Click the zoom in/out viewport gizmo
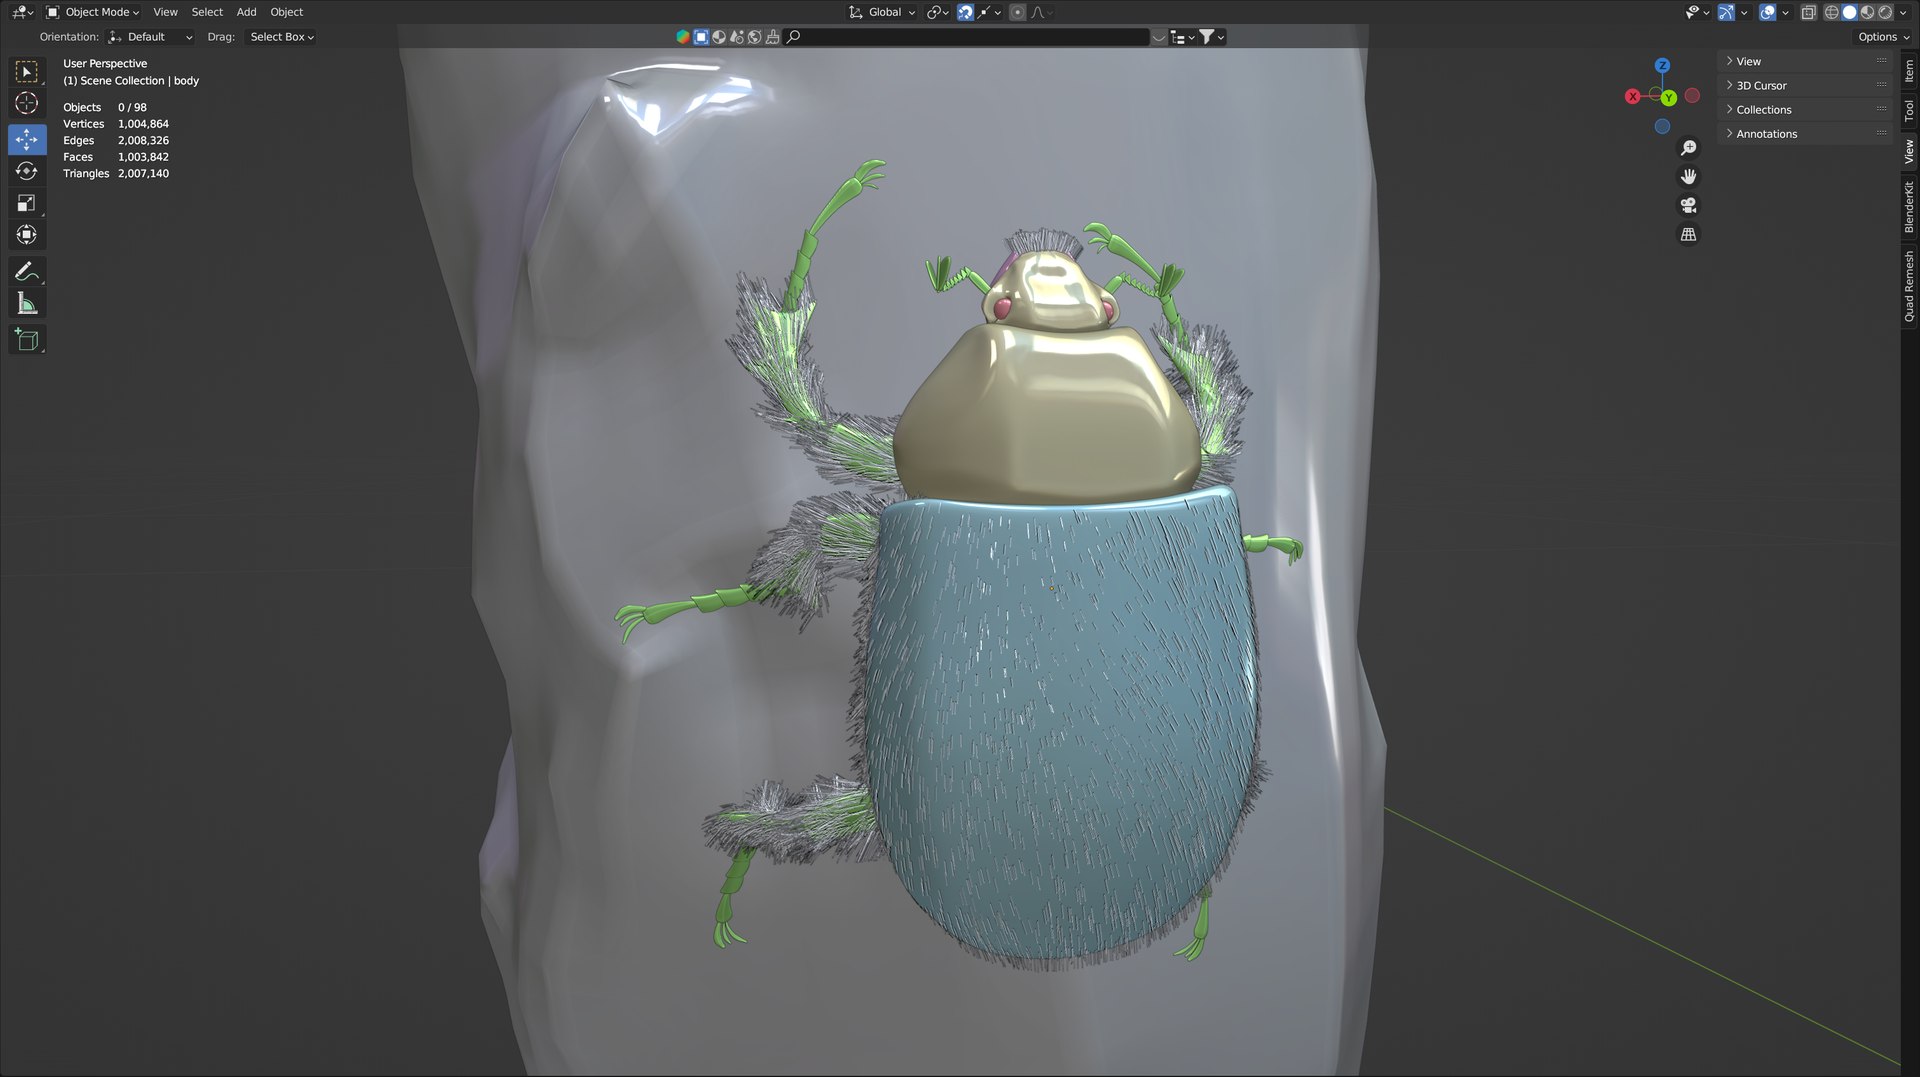The image size is (1920, 1077). pos(1688,148)
